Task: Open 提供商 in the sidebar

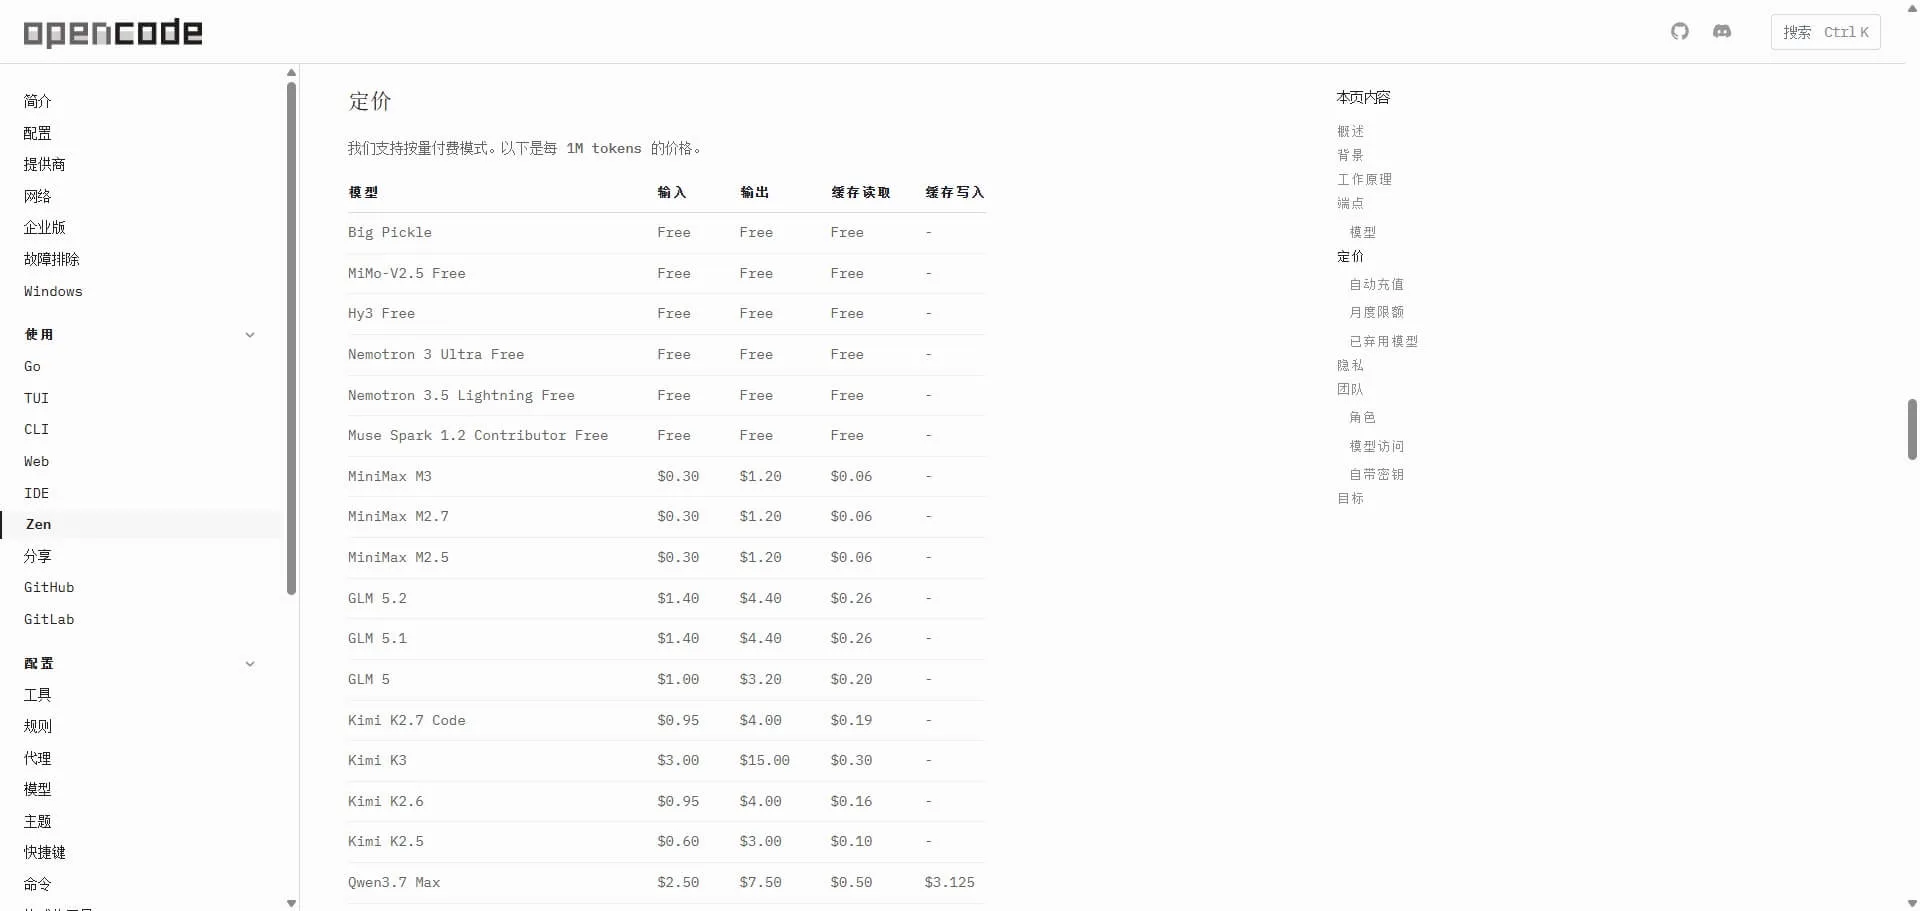Action: [45, 164]
